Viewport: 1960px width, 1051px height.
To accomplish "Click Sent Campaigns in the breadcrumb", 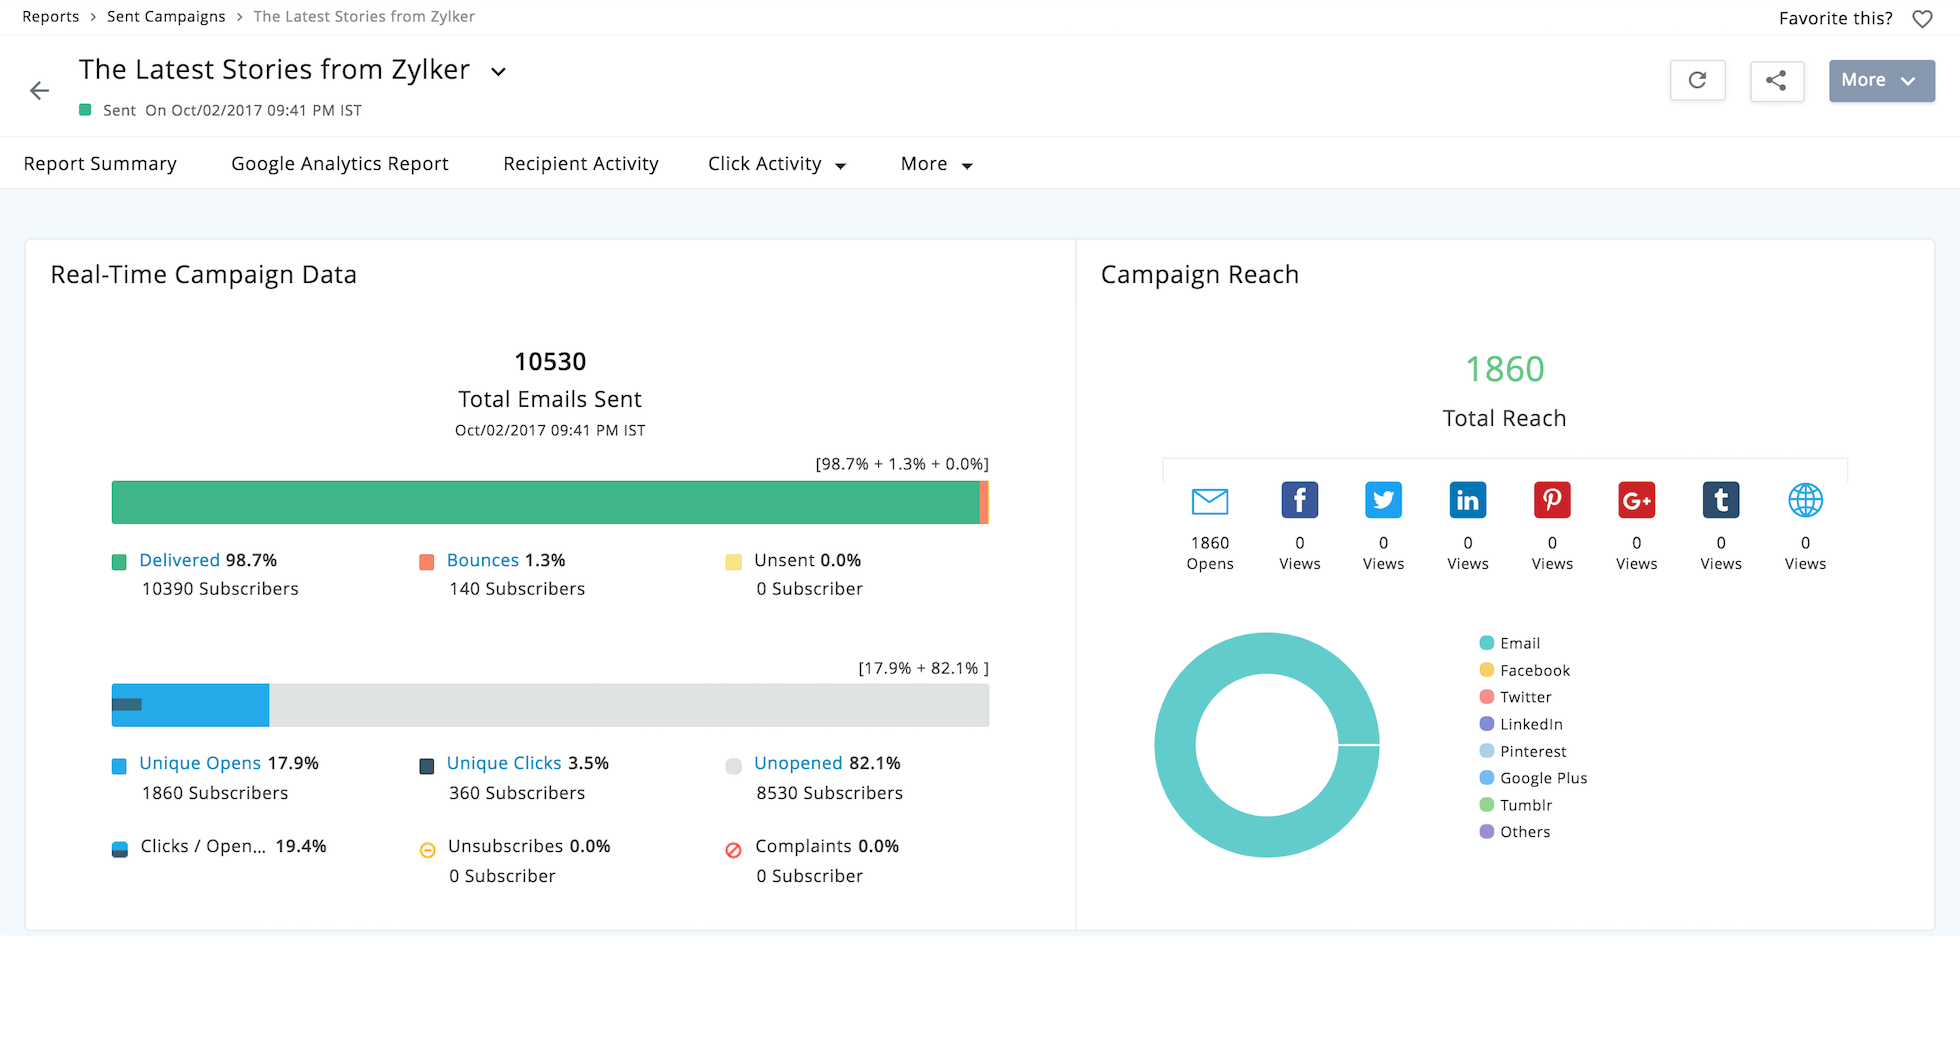I will pos(166,17).
